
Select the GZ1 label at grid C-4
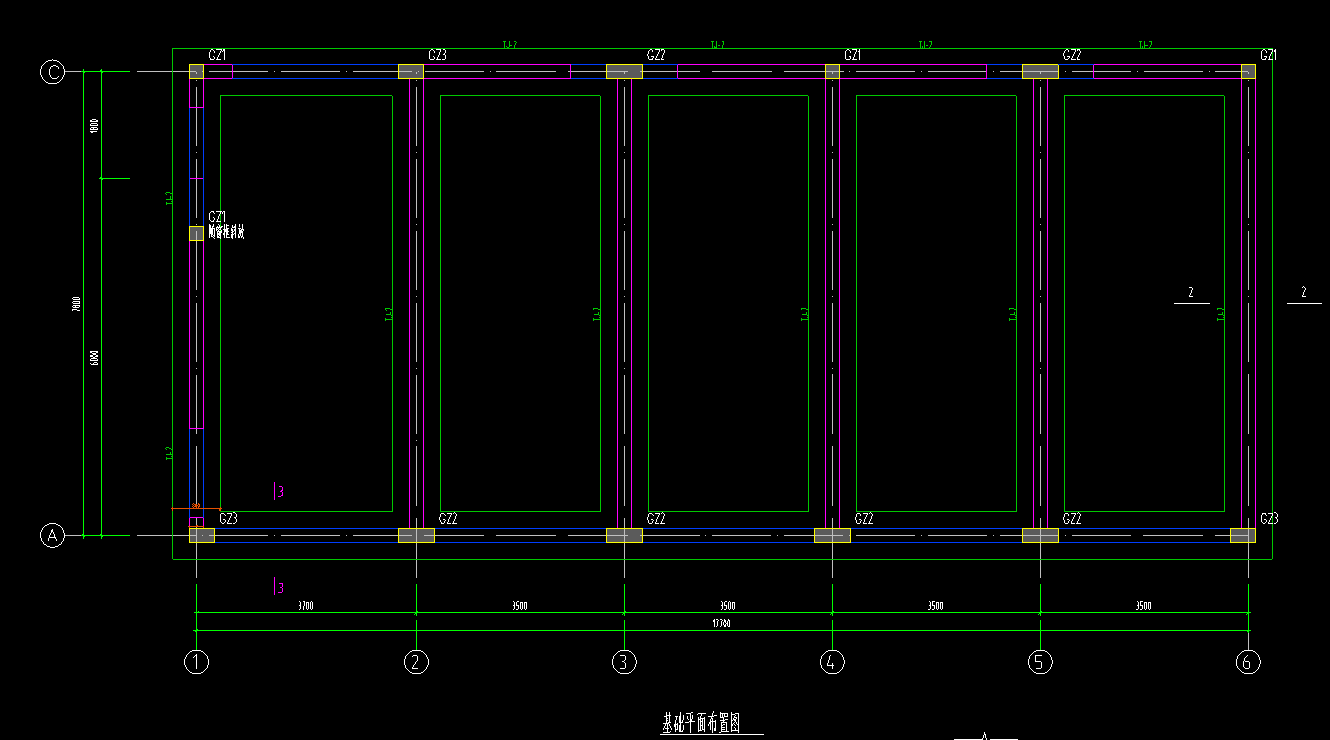(x=853, y=55)
